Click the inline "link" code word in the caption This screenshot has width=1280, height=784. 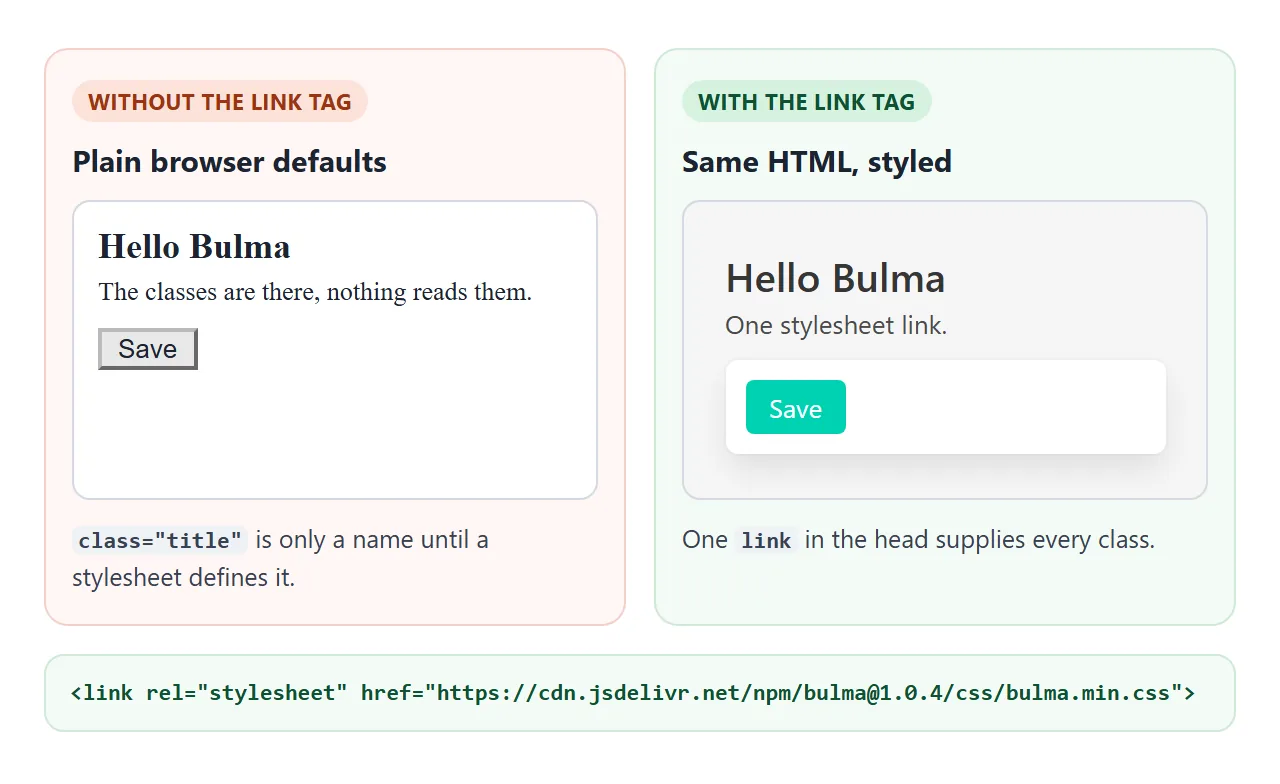(767, 541)
